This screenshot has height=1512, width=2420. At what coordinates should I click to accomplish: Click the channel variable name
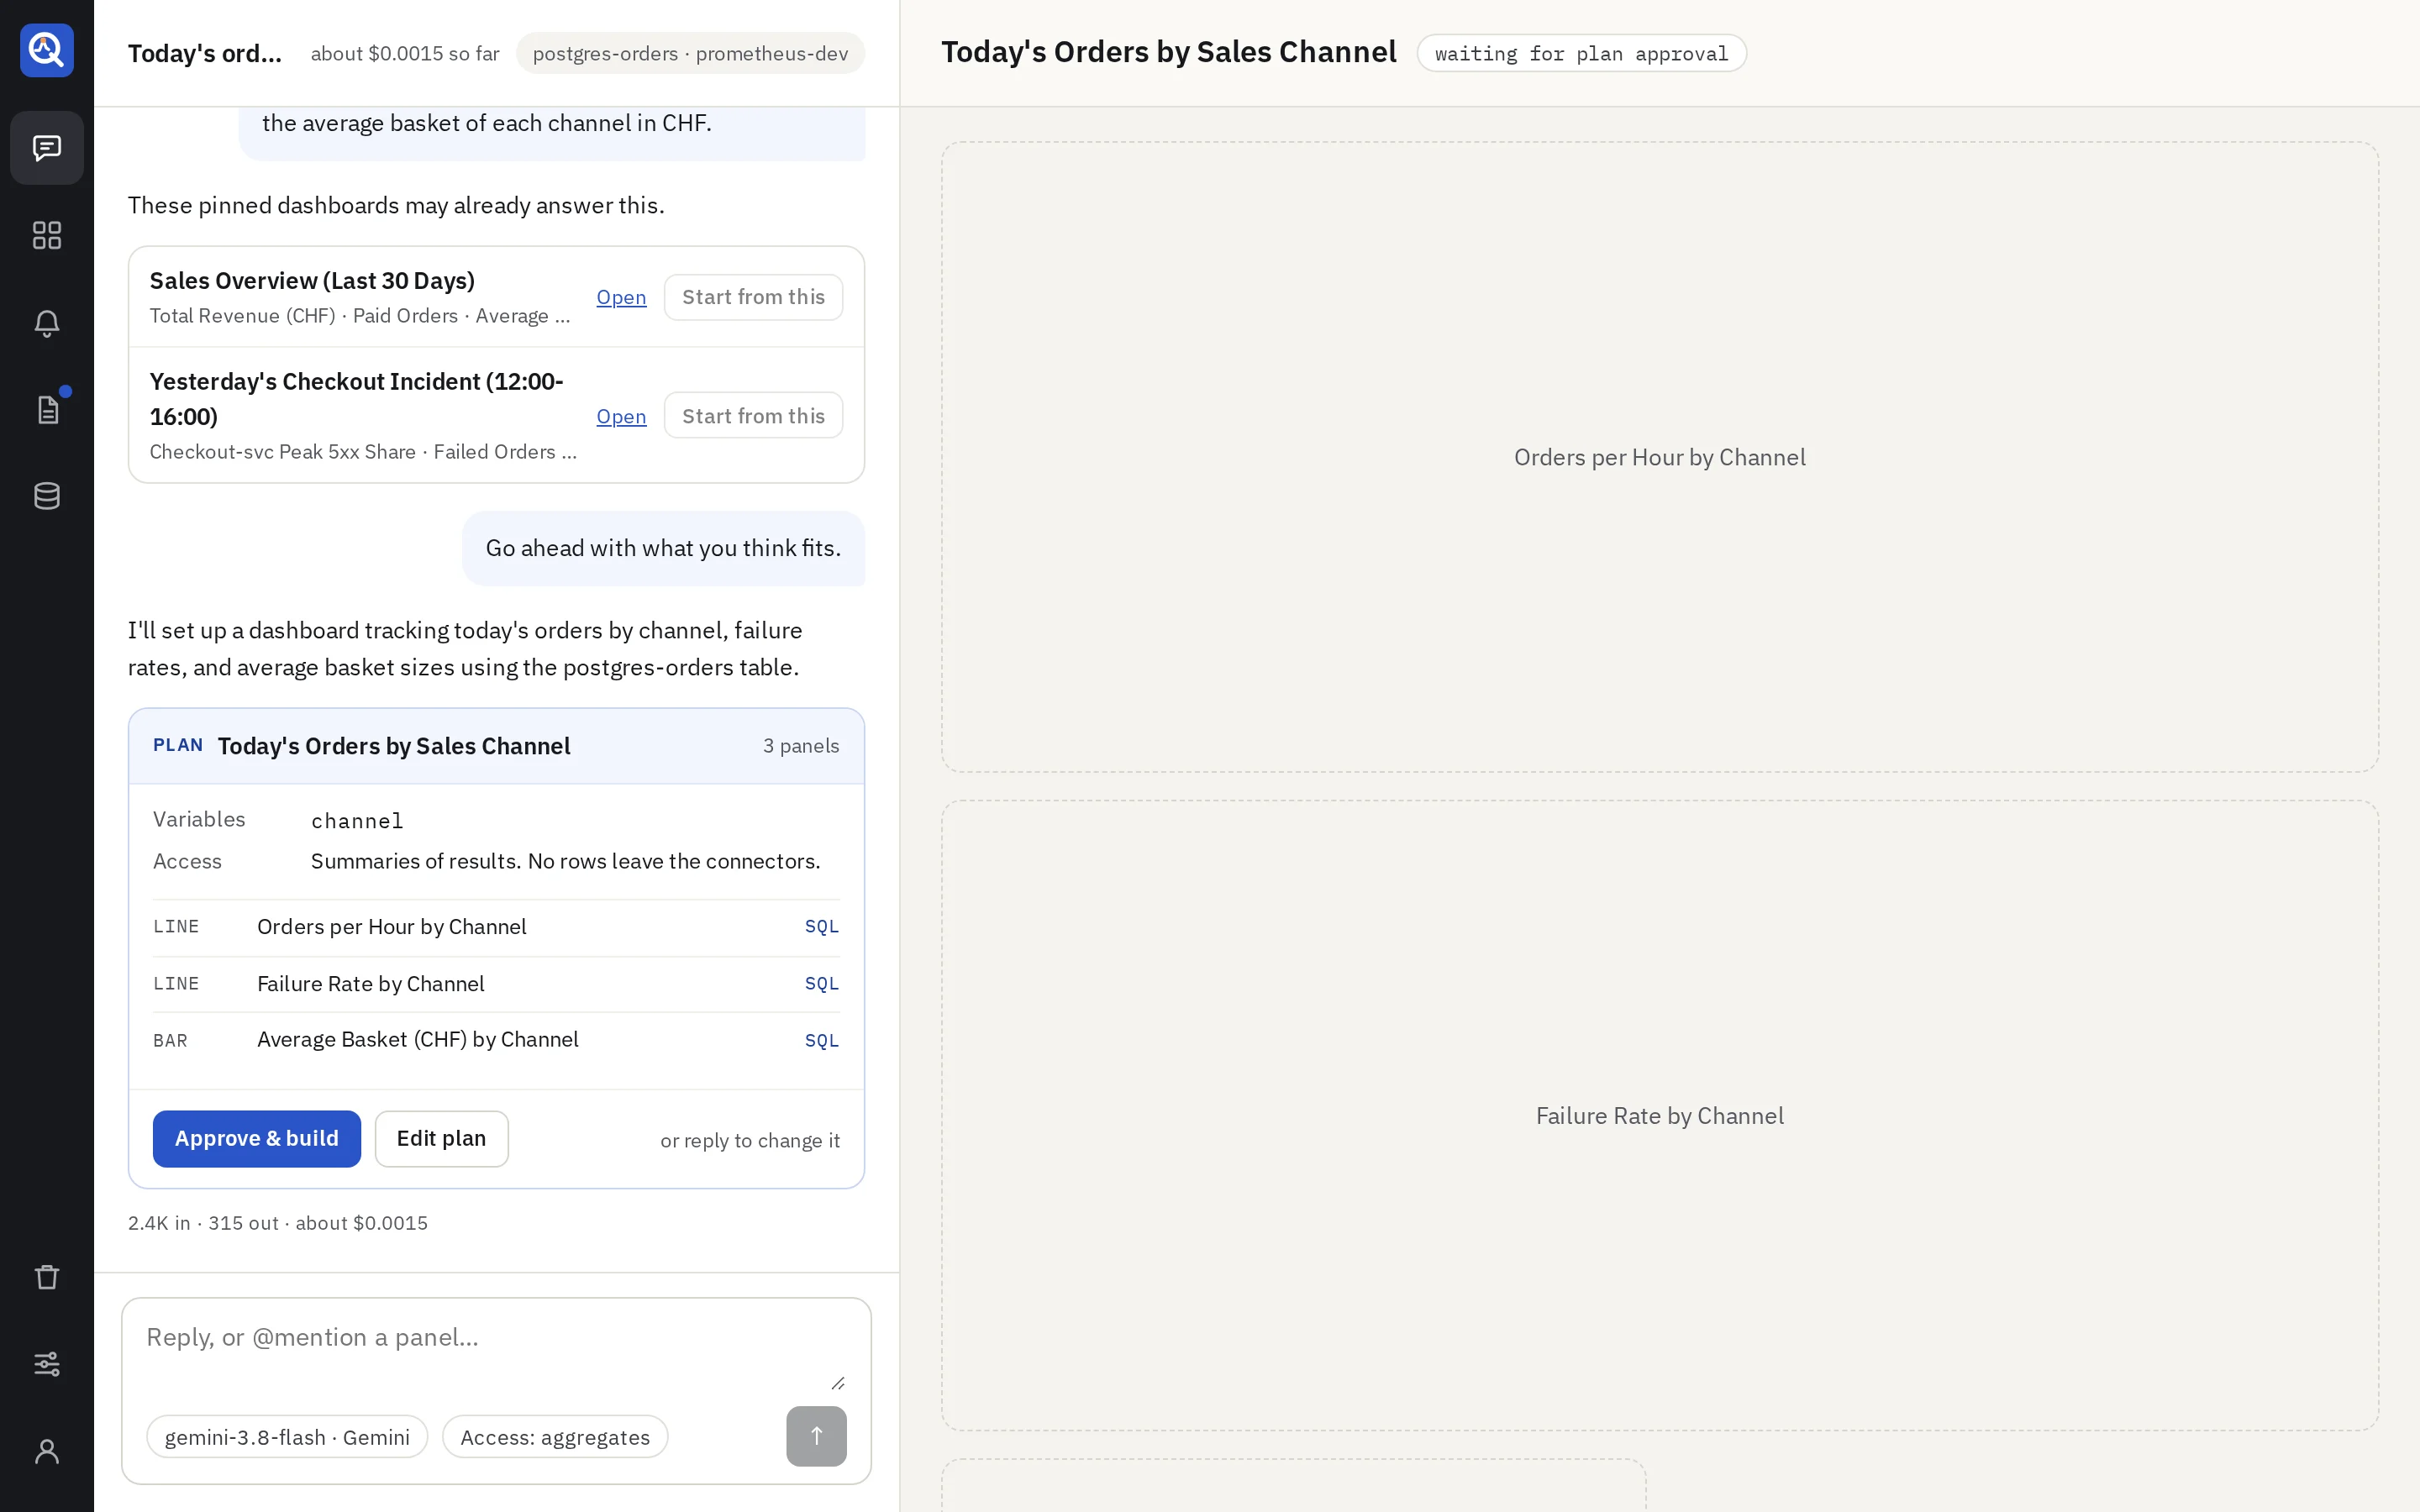[357, 821]
